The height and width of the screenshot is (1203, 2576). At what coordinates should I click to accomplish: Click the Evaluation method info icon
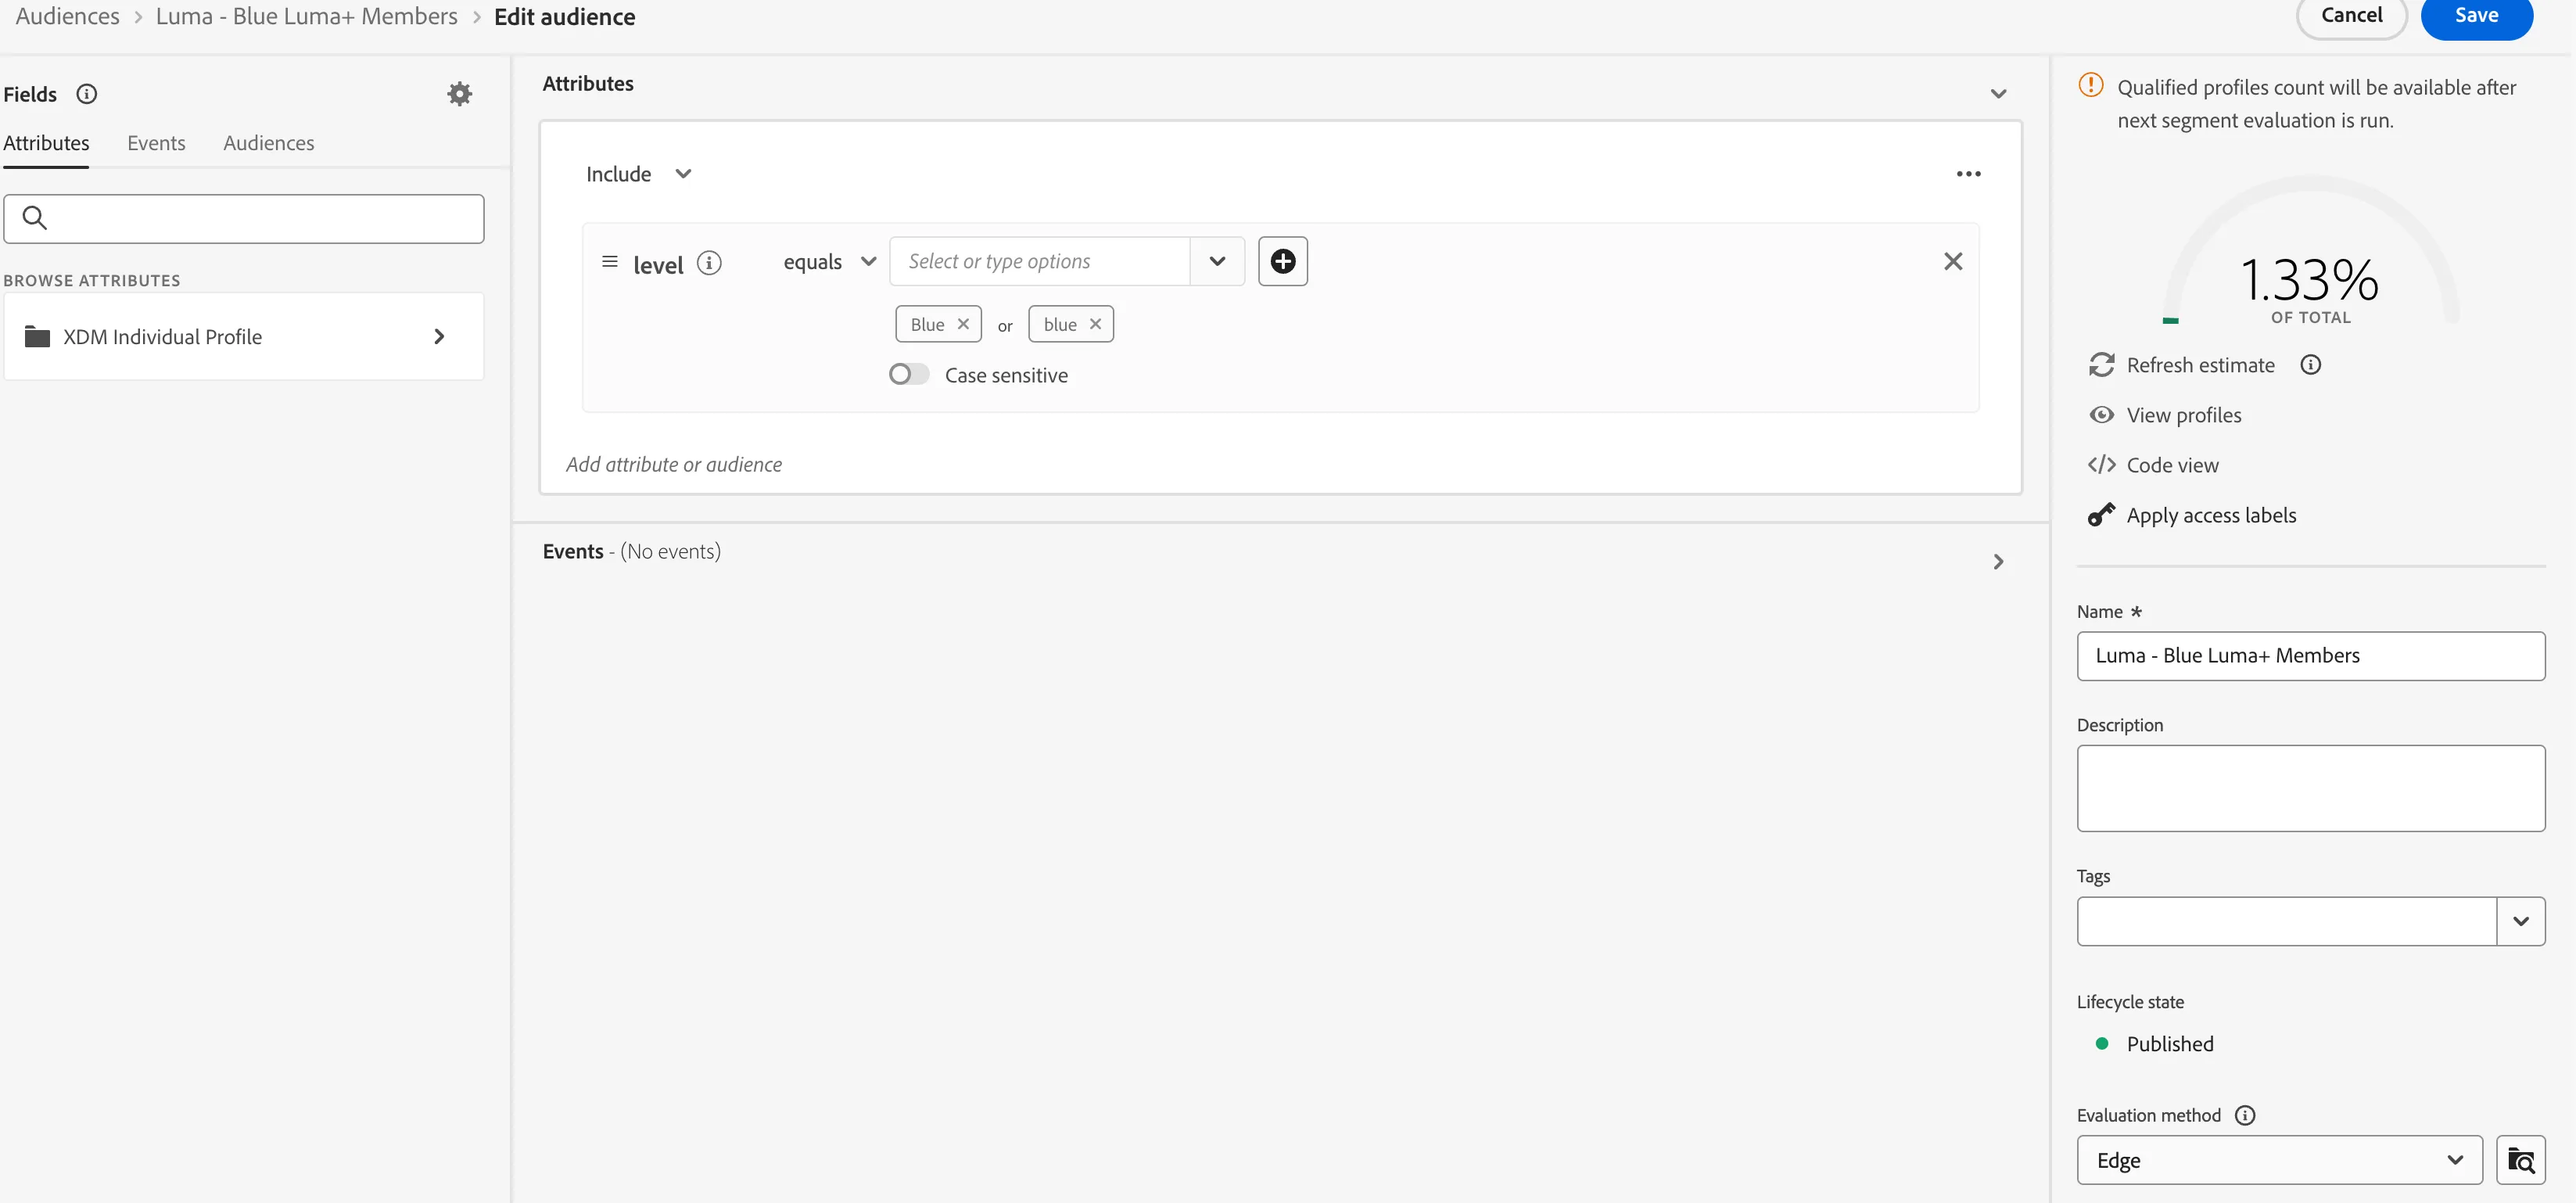[2245, 1115]
